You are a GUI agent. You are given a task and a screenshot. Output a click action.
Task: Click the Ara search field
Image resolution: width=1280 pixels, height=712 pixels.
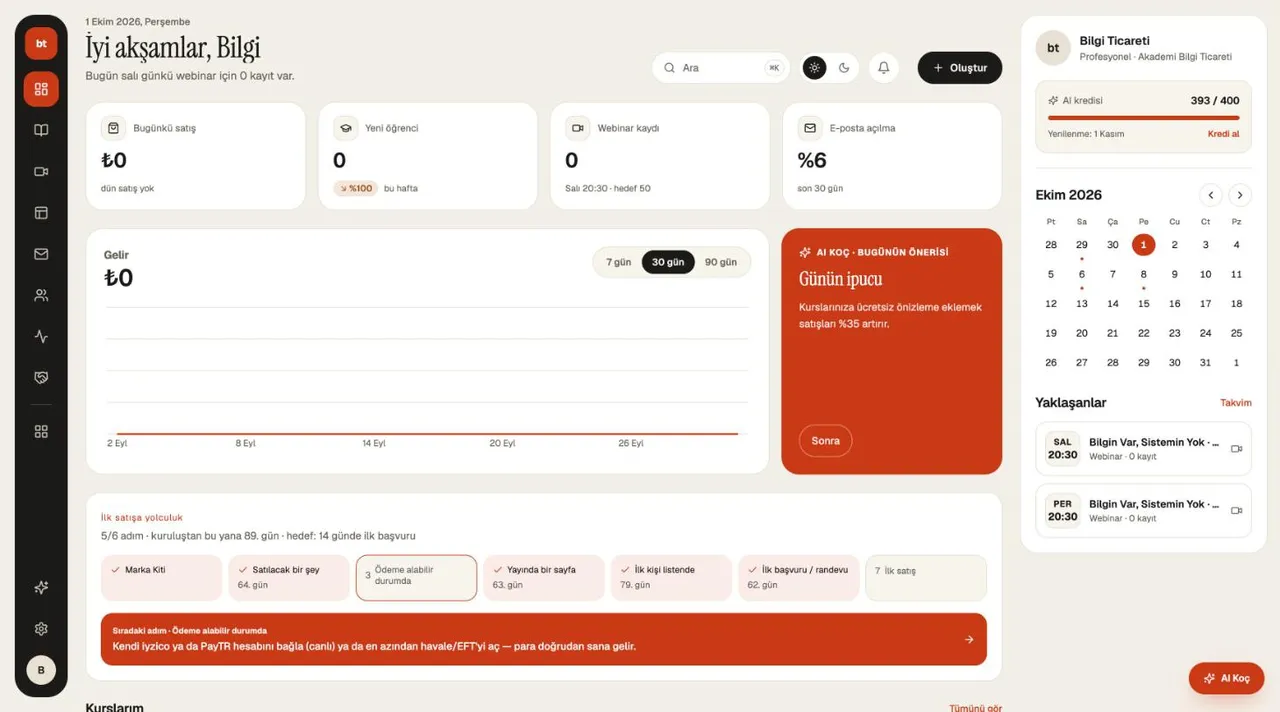(x=721, y=68)
